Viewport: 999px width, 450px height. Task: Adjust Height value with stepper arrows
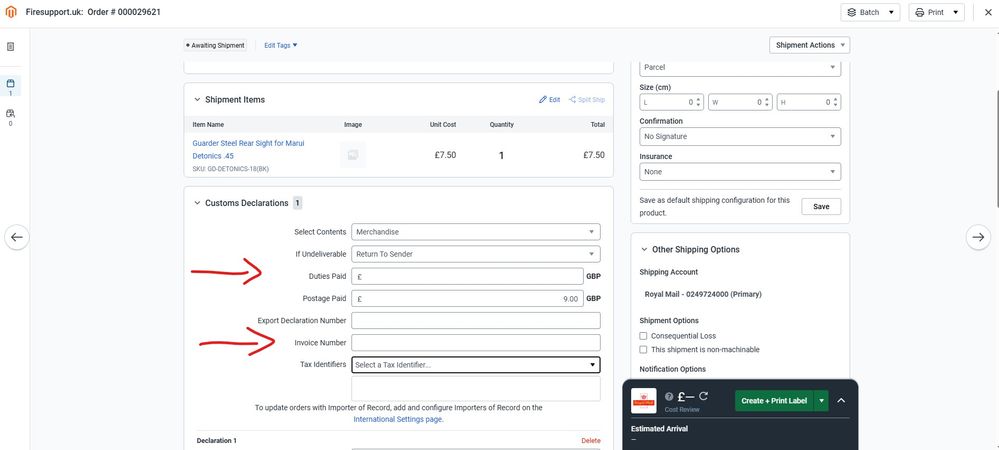(837, 102)
